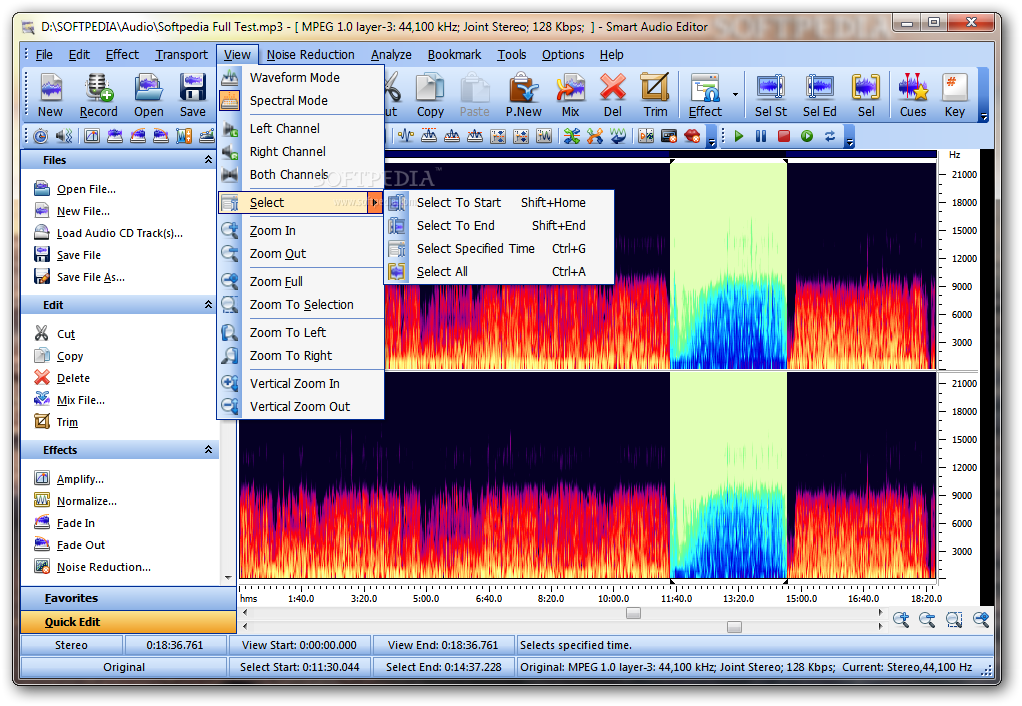Click the speaker with waves icon

coord(64,136)
